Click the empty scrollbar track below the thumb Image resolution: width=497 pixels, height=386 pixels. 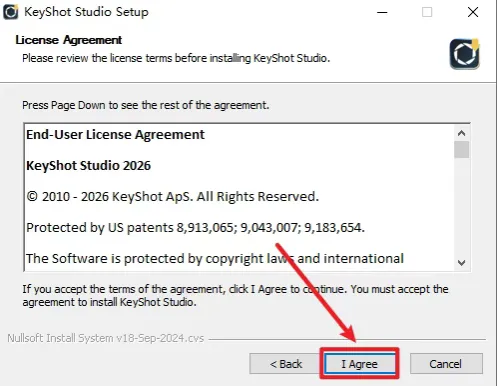pos(462,207)
